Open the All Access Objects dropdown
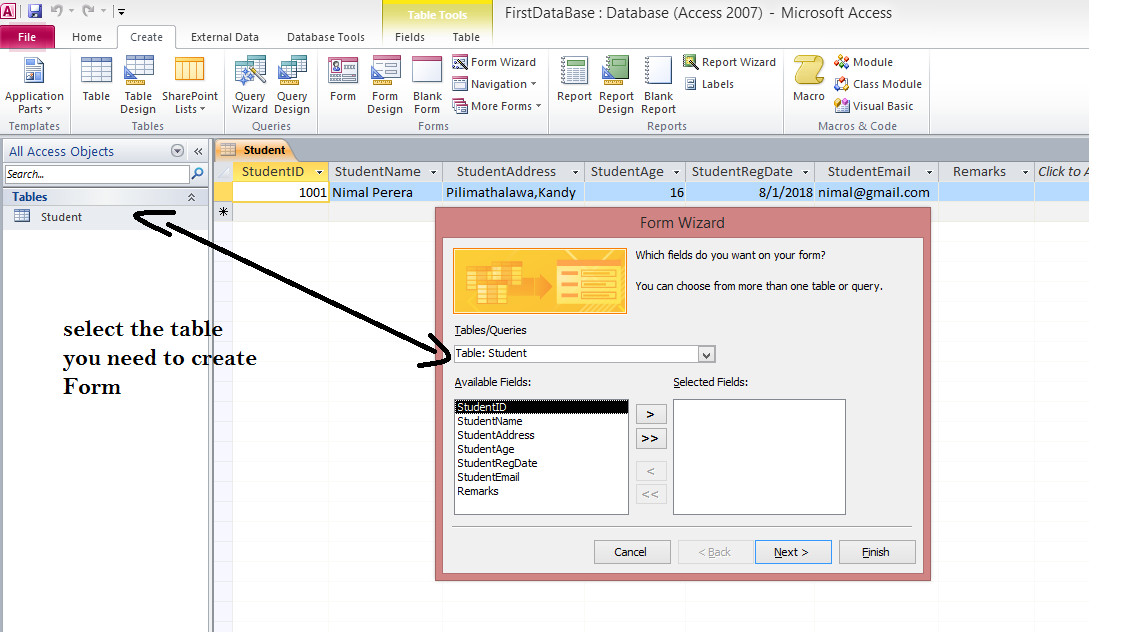 (x=178, y=151)
